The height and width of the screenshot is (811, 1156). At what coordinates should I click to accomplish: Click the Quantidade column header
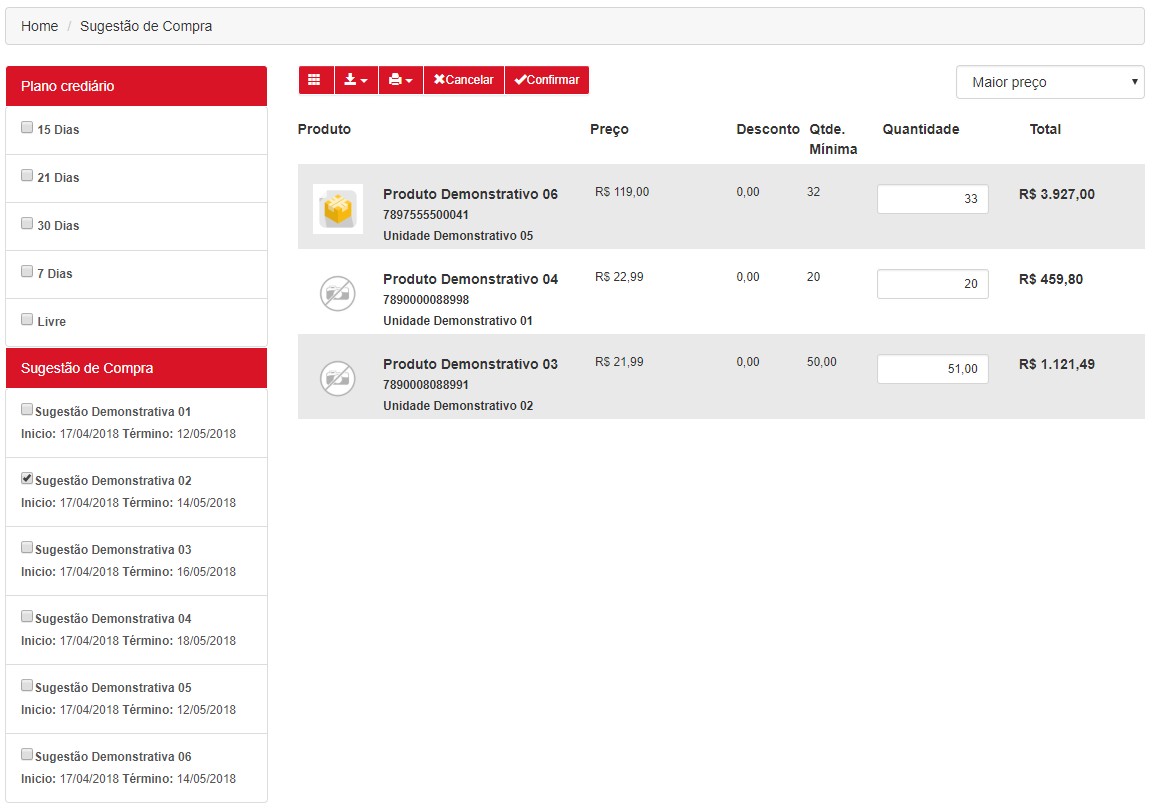921,129
